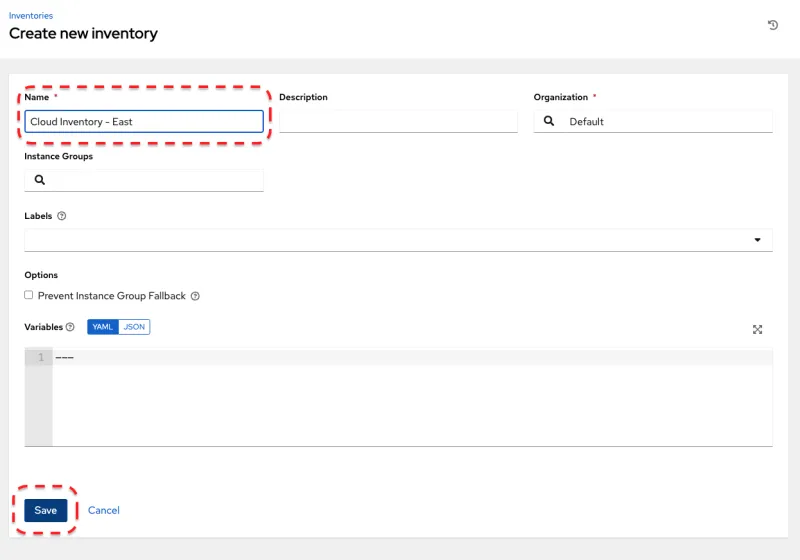Screen dimensions: 800x560
Task: Open the Labels dropdown arrow
Action: coord(757,240)
